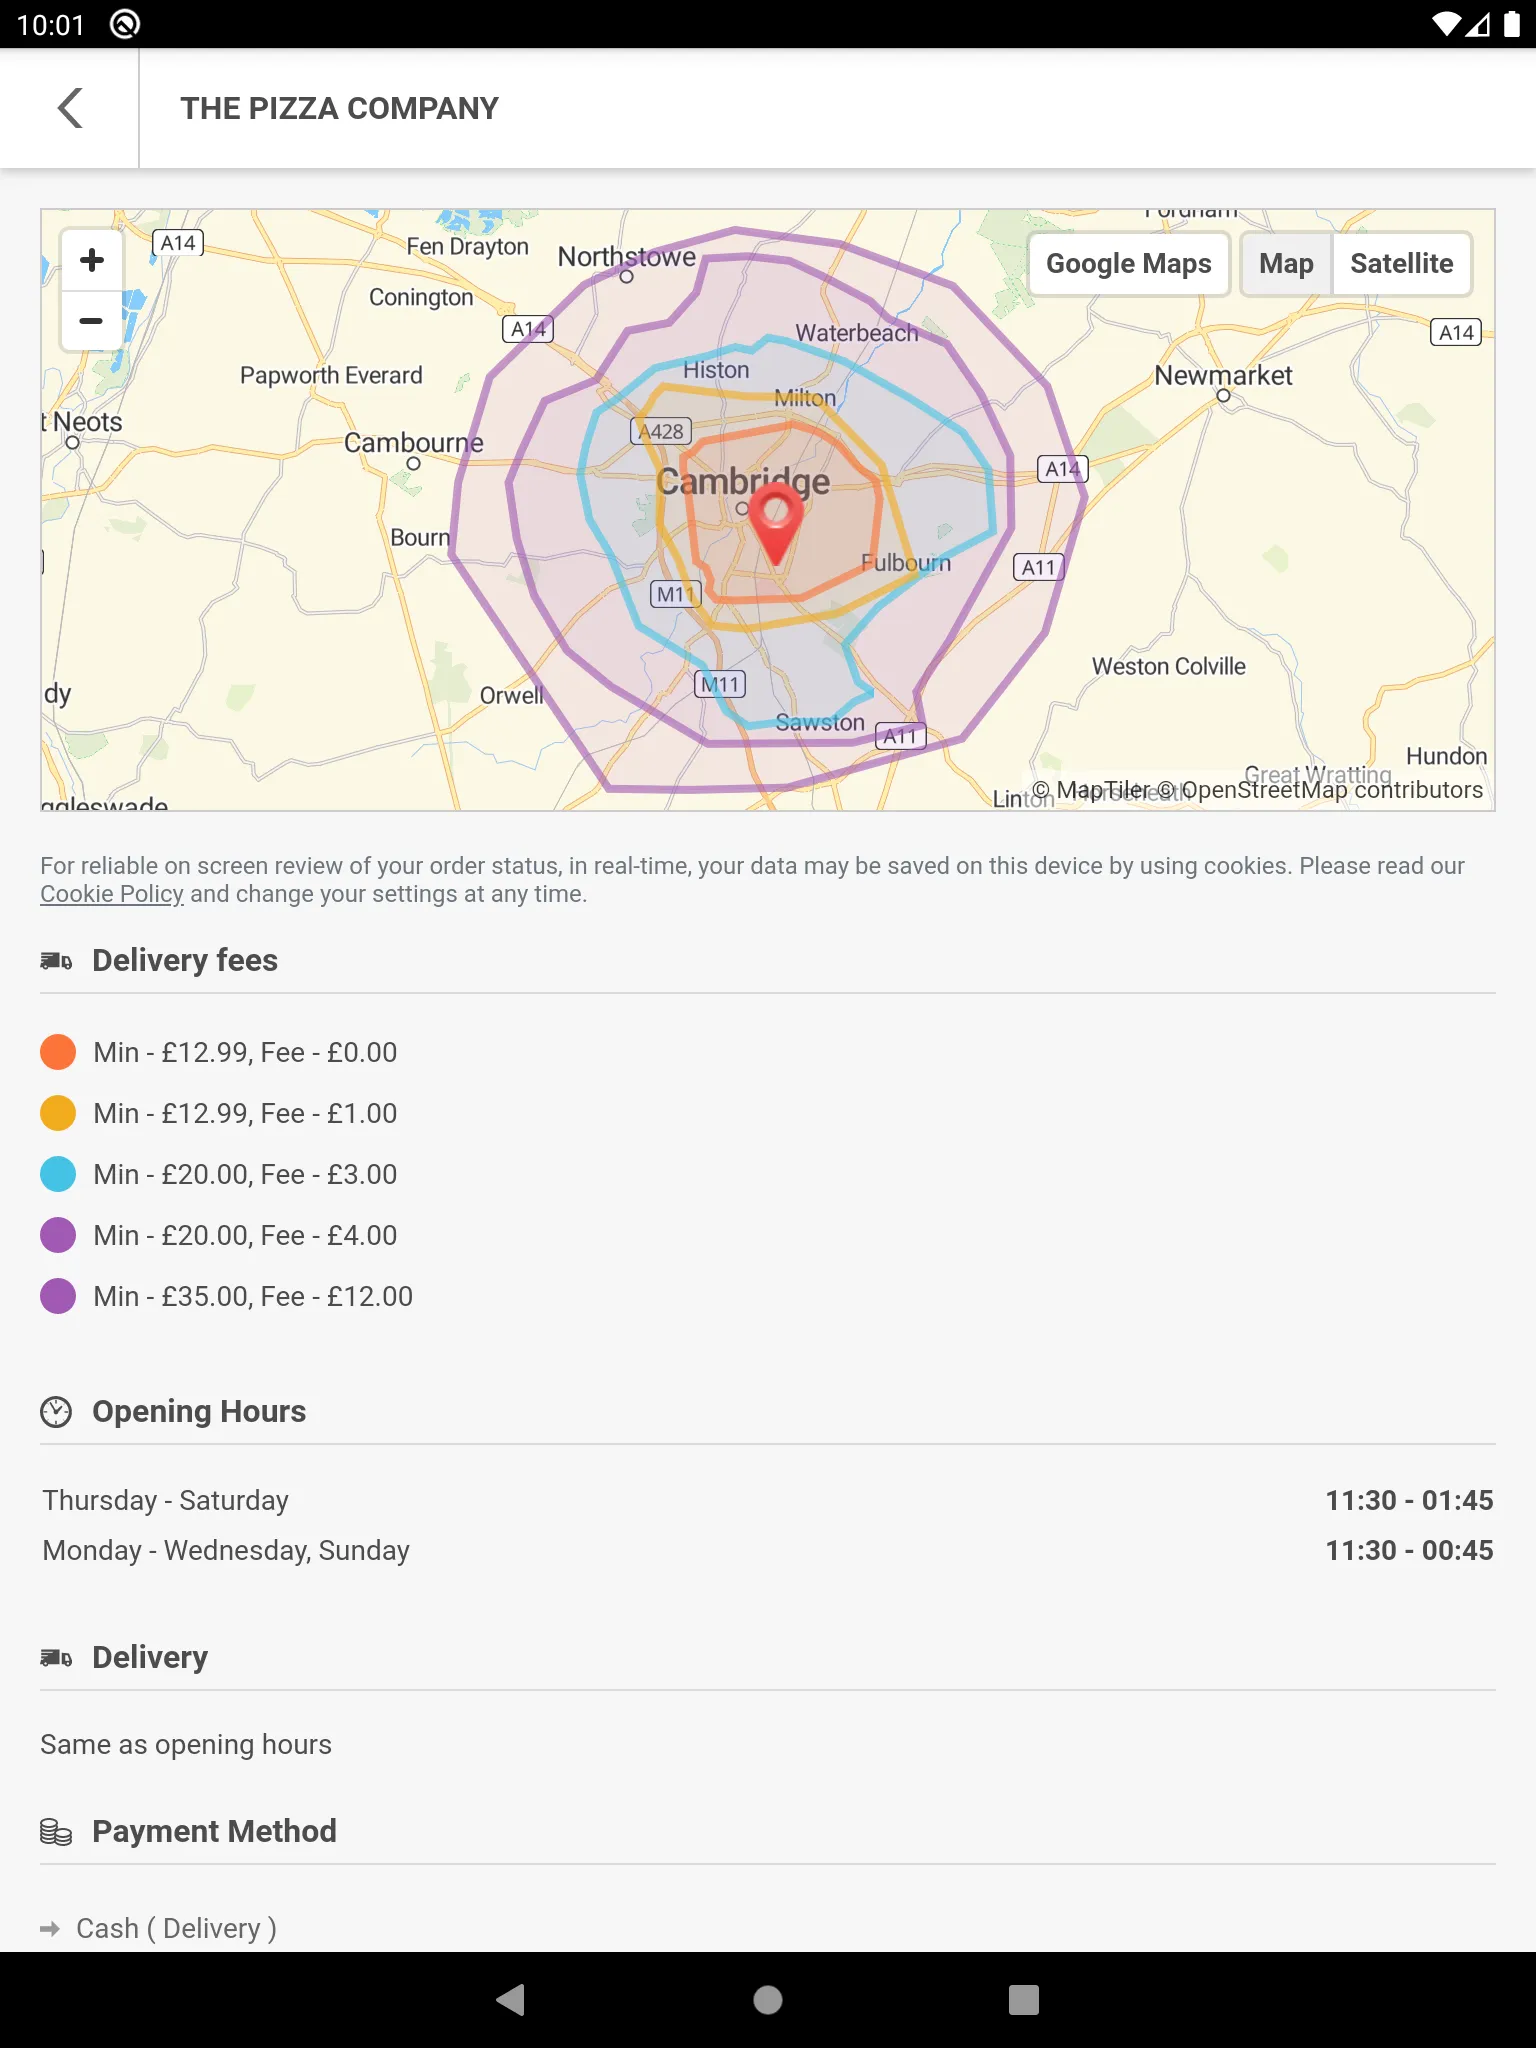1536x2048 pixels.
Task: Select 'Min - £35.00, Fee - £12.00' text
Action: [x=253, y=1296]
